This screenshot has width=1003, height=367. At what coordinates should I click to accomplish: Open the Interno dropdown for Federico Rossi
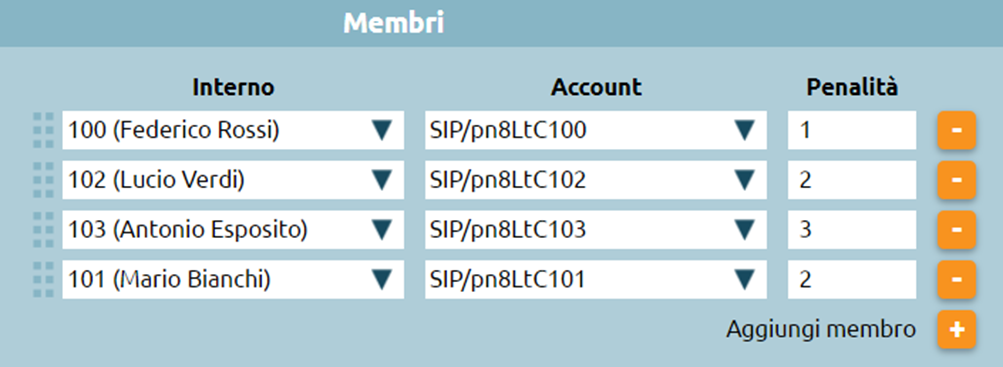point(233,130)
